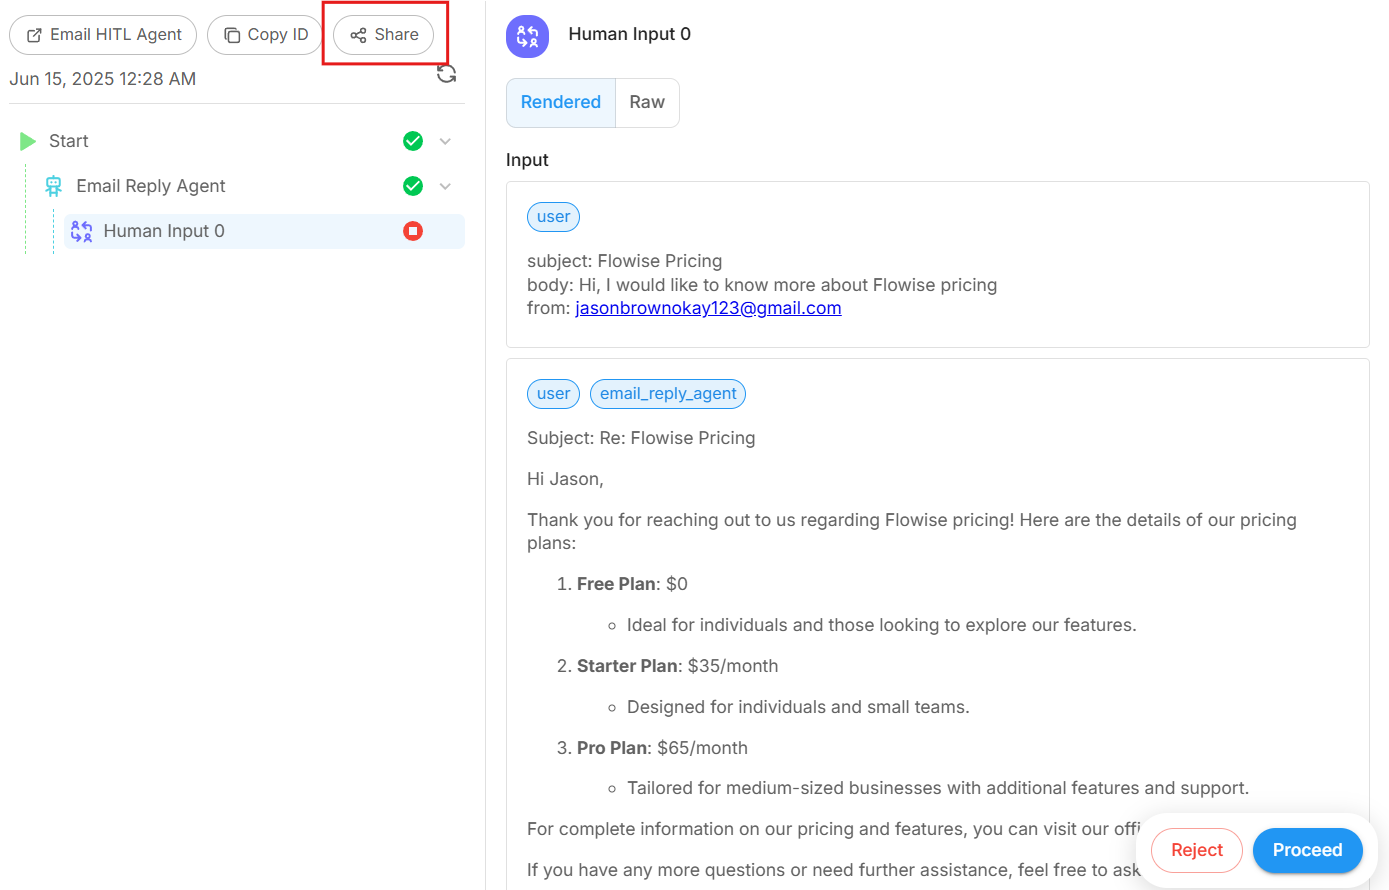
Task: Expand the Start node chevron
Action: pos(446,141)
